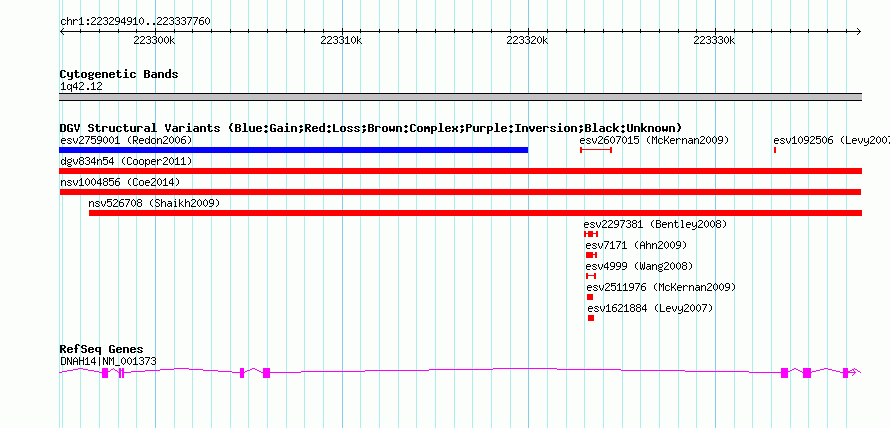Select the esv2511976 (McKernan2009) label
This screenshot has height=428, width=890.
click(661, 287)
